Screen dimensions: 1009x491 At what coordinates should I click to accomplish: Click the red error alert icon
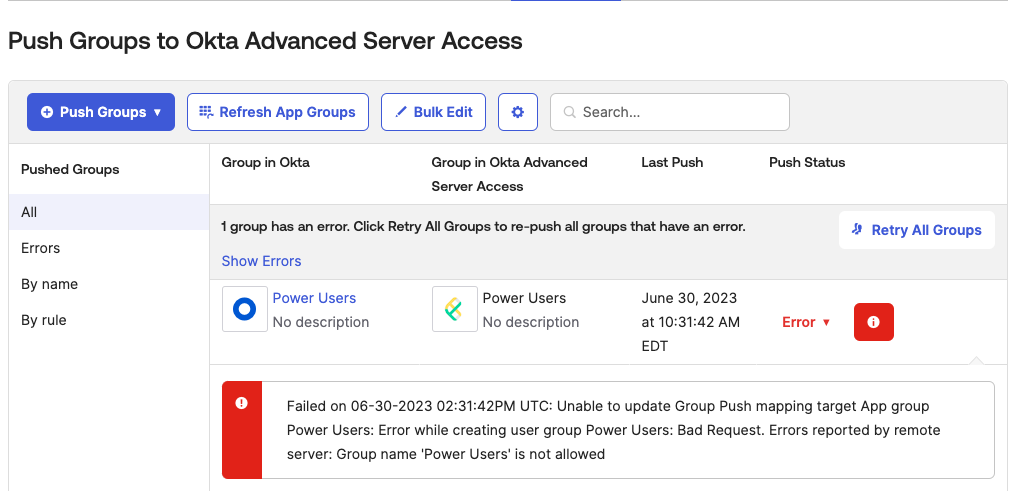(241, 403)
